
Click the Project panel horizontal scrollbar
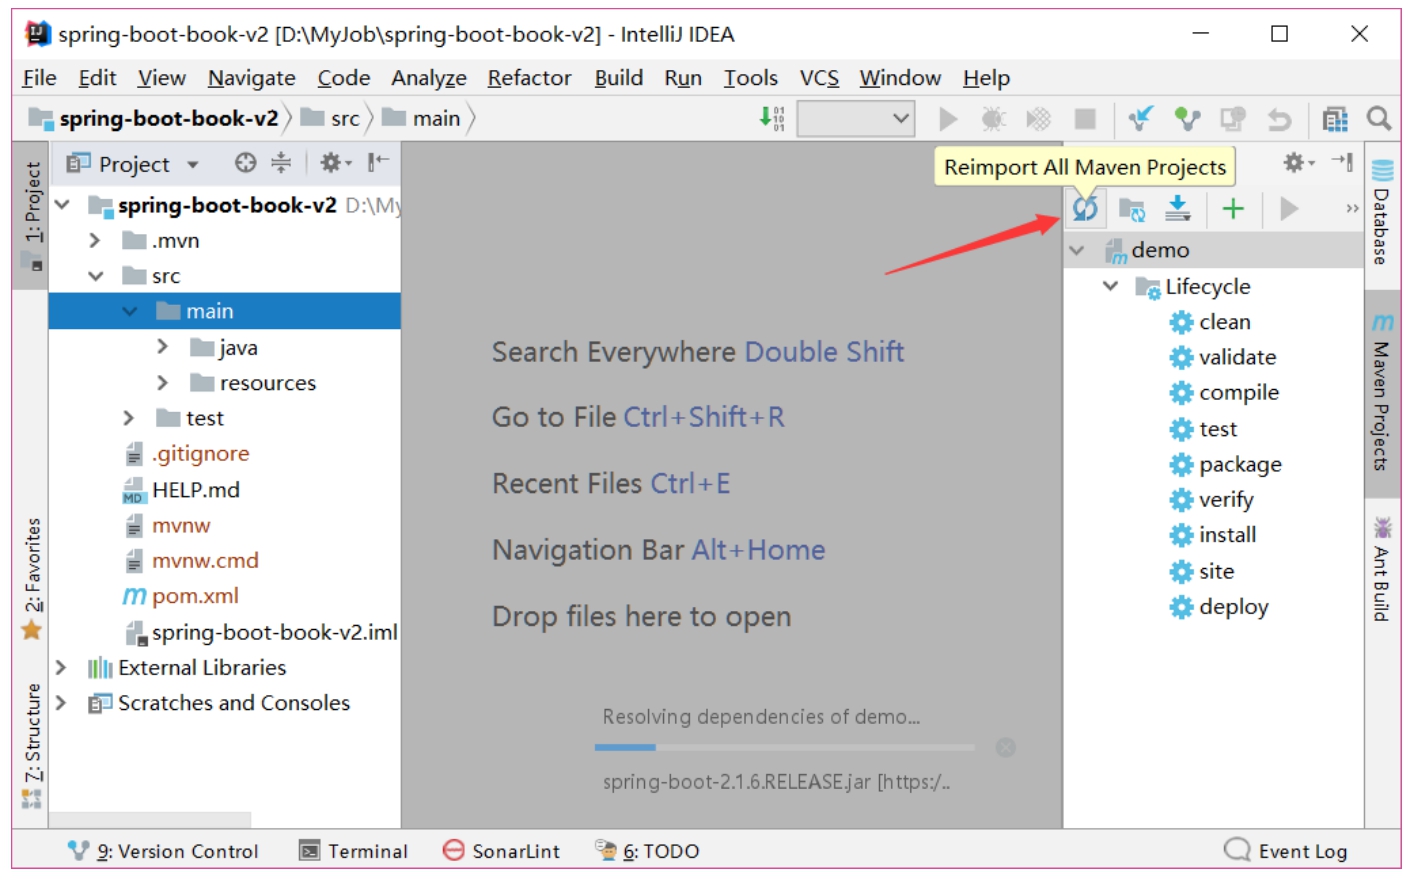click(150, 820)
